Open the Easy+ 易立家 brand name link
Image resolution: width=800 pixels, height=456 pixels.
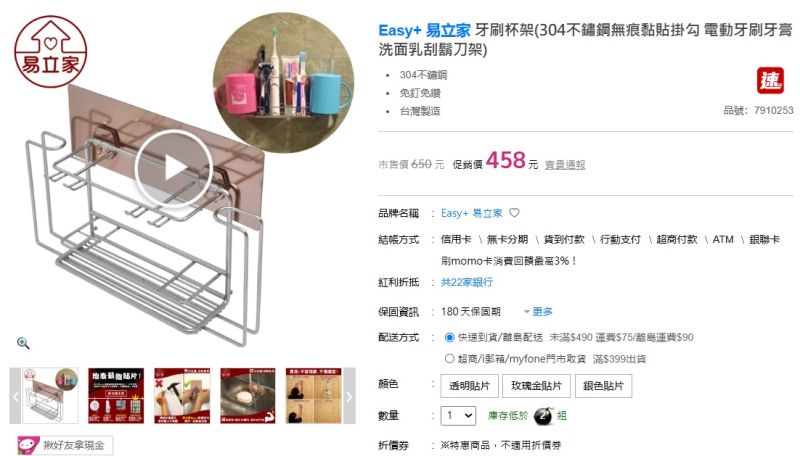(471, 213)
